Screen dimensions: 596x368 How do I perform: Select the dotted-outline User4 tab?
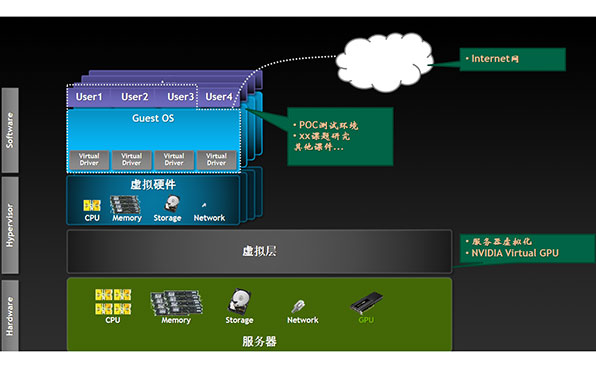(219, 97)
